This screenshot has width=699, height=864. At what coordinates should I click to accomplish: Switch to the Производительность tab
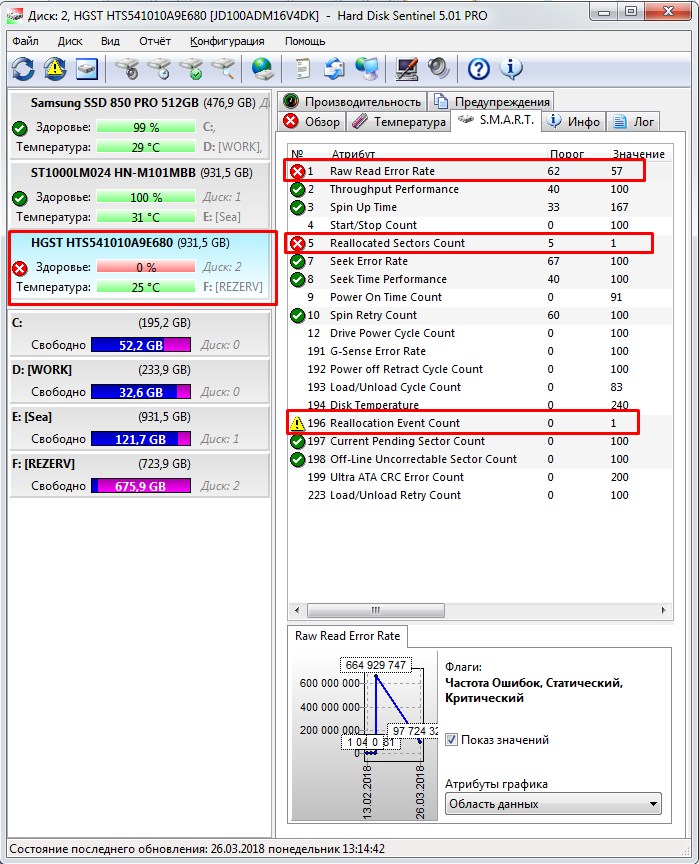tap(352, 101)
